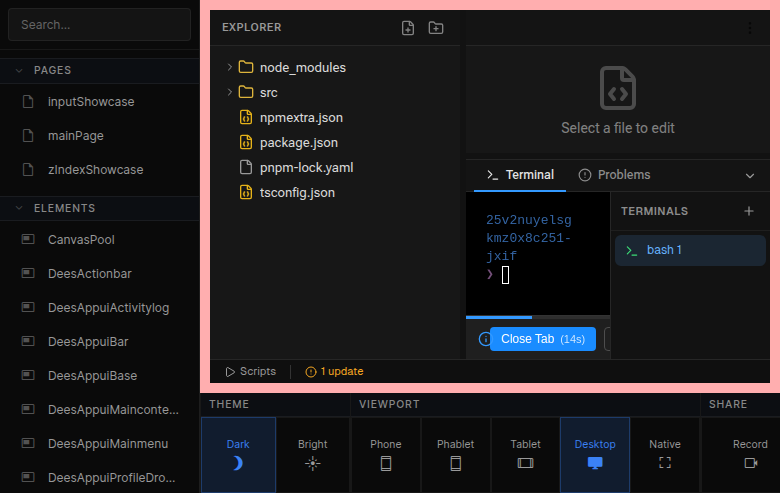Open Scripts in the status bar

click(250, 371)
